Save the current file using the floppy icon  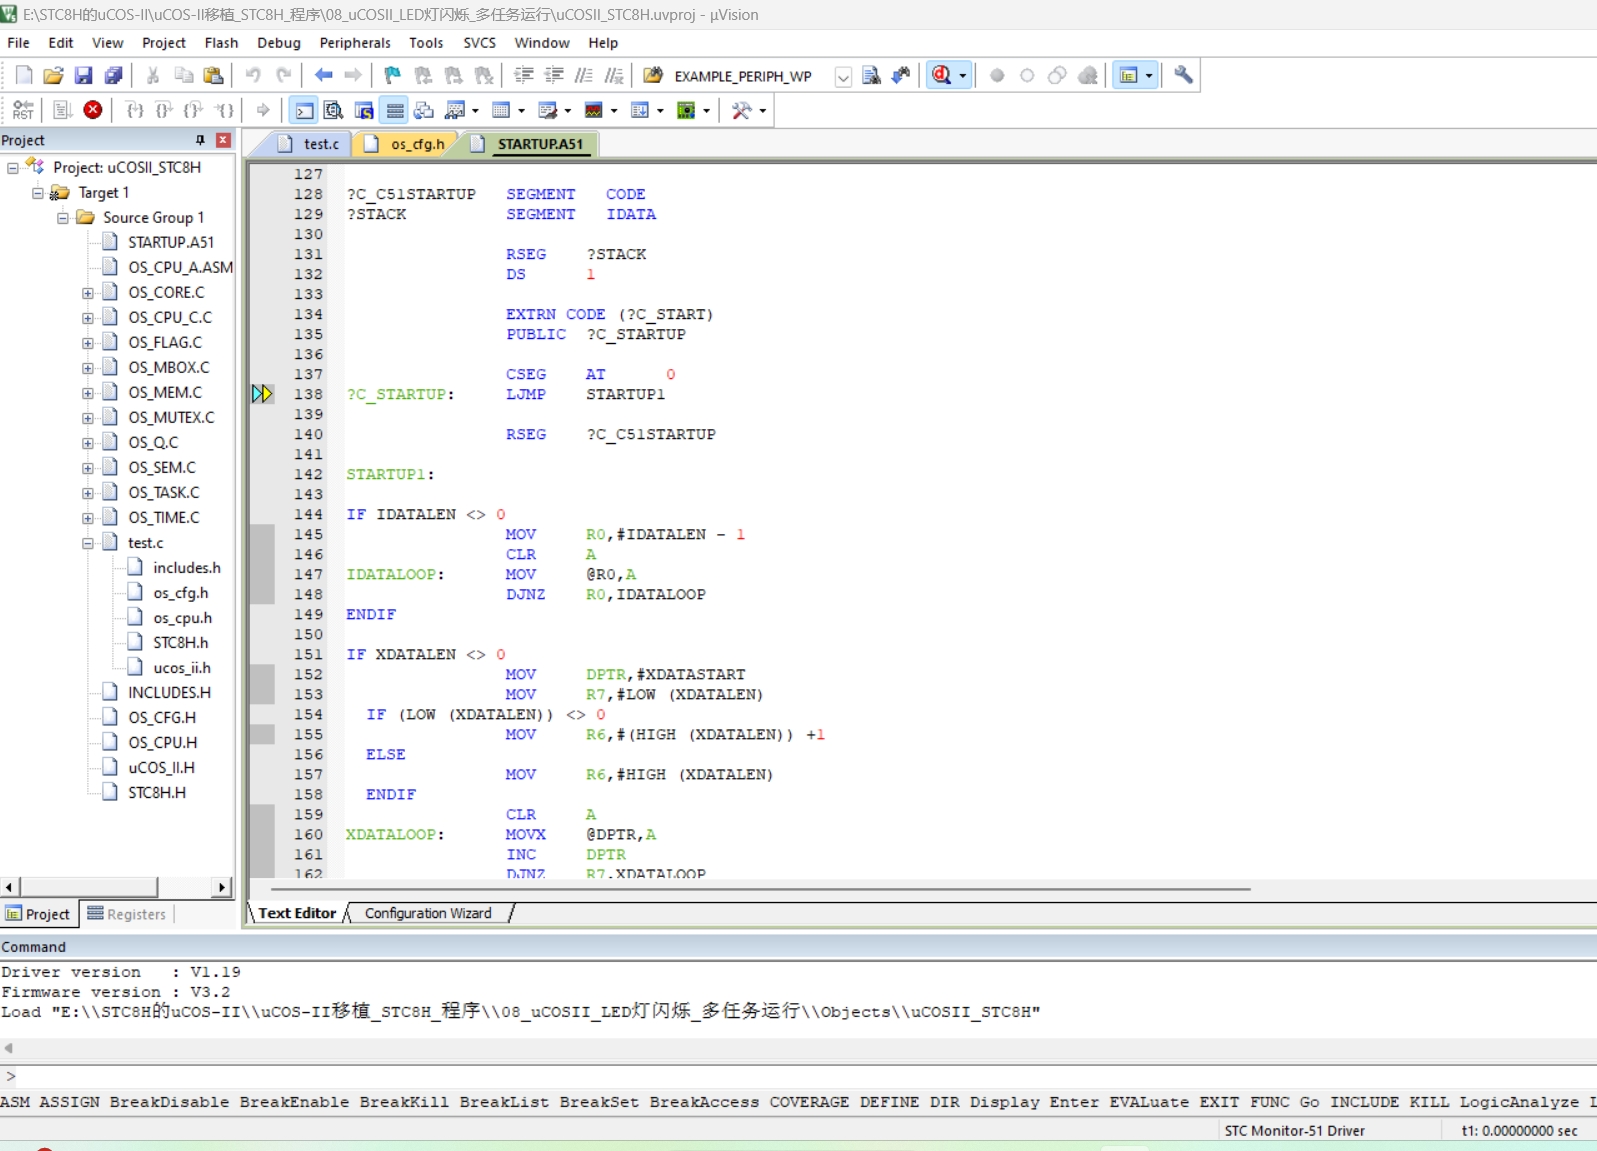click(x=84, y=75)
